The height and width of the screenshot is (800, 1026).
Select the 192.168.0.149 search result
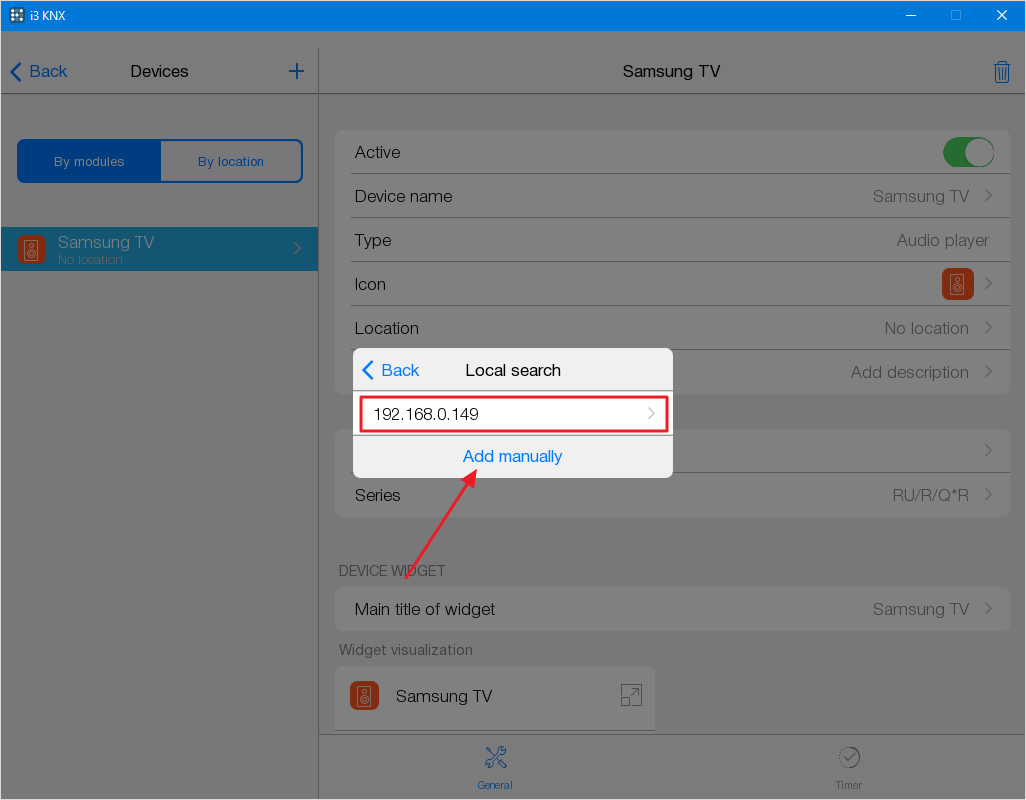point(512,413)
